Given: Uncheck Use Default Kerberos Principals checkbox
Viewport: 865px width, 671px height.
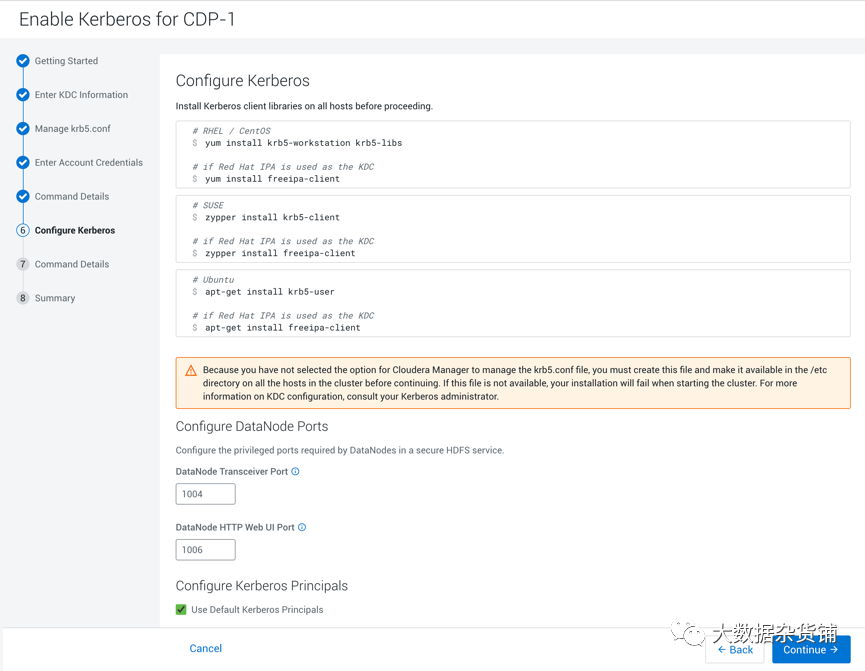Looking at the screenshot, I should (x=181, y=610).
